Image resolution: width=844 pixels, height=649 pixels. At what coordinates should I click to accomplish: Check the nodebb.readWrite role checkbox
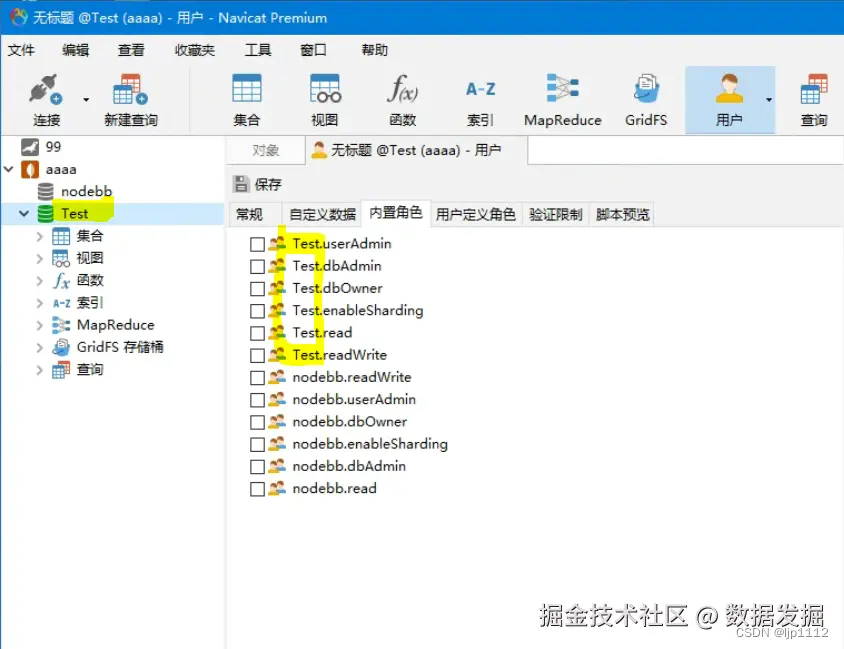click(x=257, y=378)
